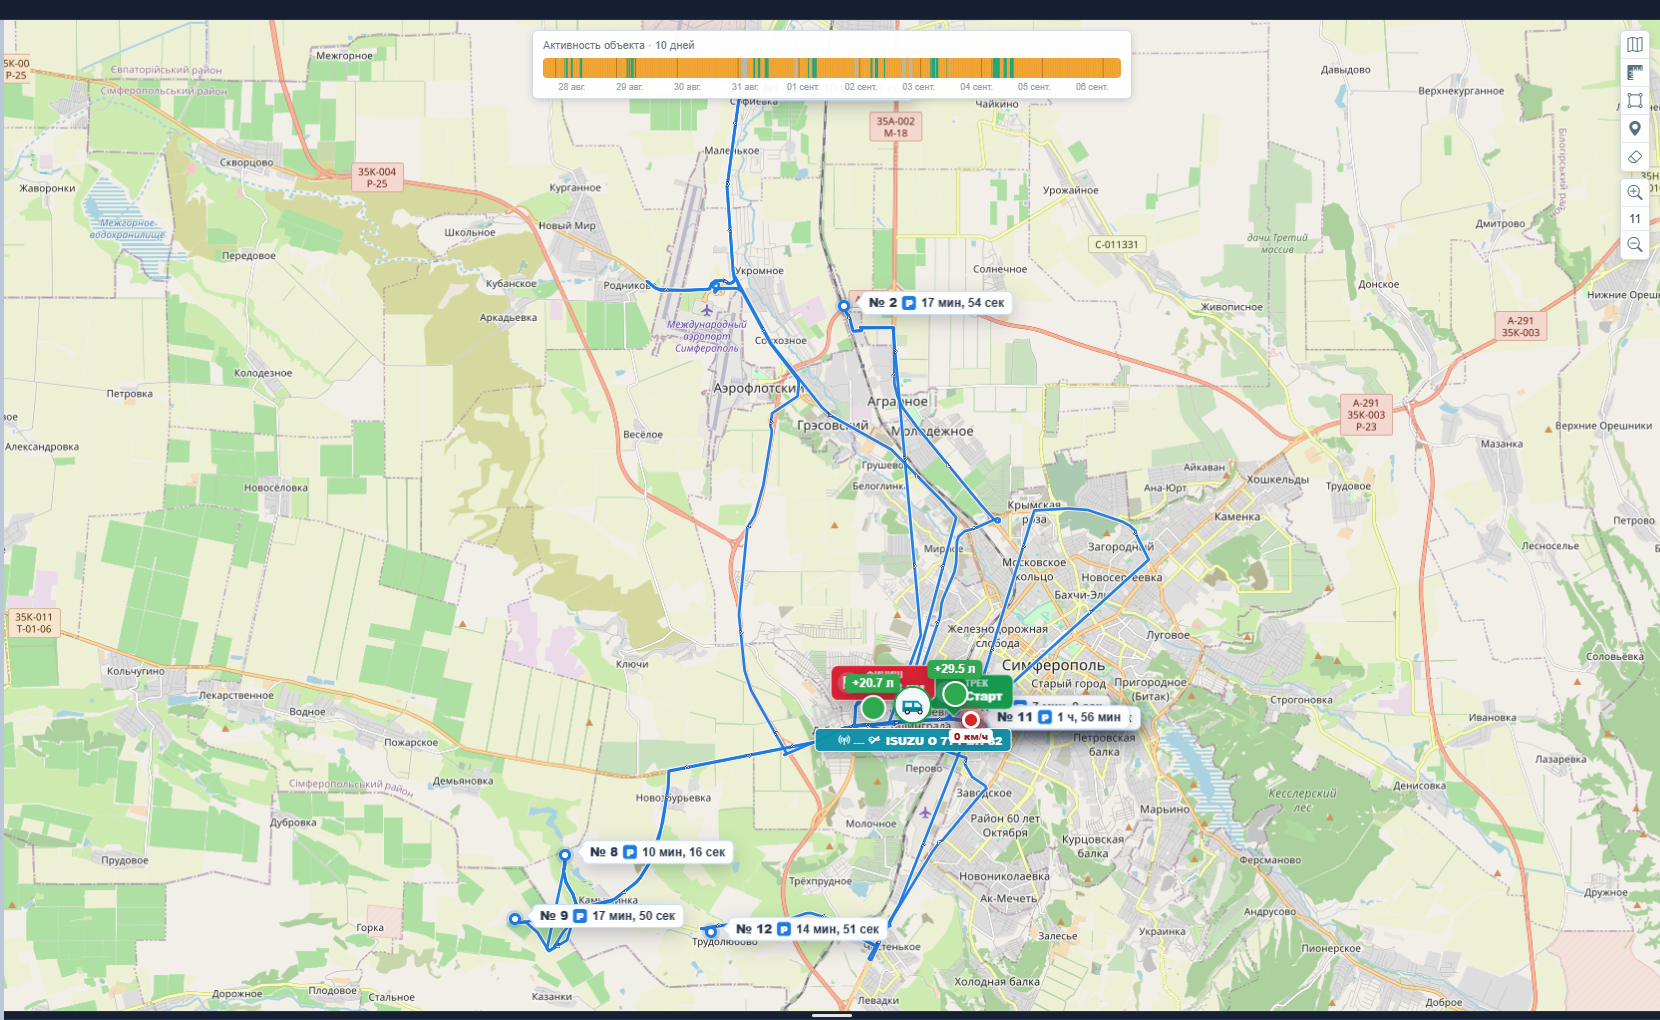This screenshot has height=1020, width=1660.
Task: Open parking stop № 8 label
Action: point(657,852)
